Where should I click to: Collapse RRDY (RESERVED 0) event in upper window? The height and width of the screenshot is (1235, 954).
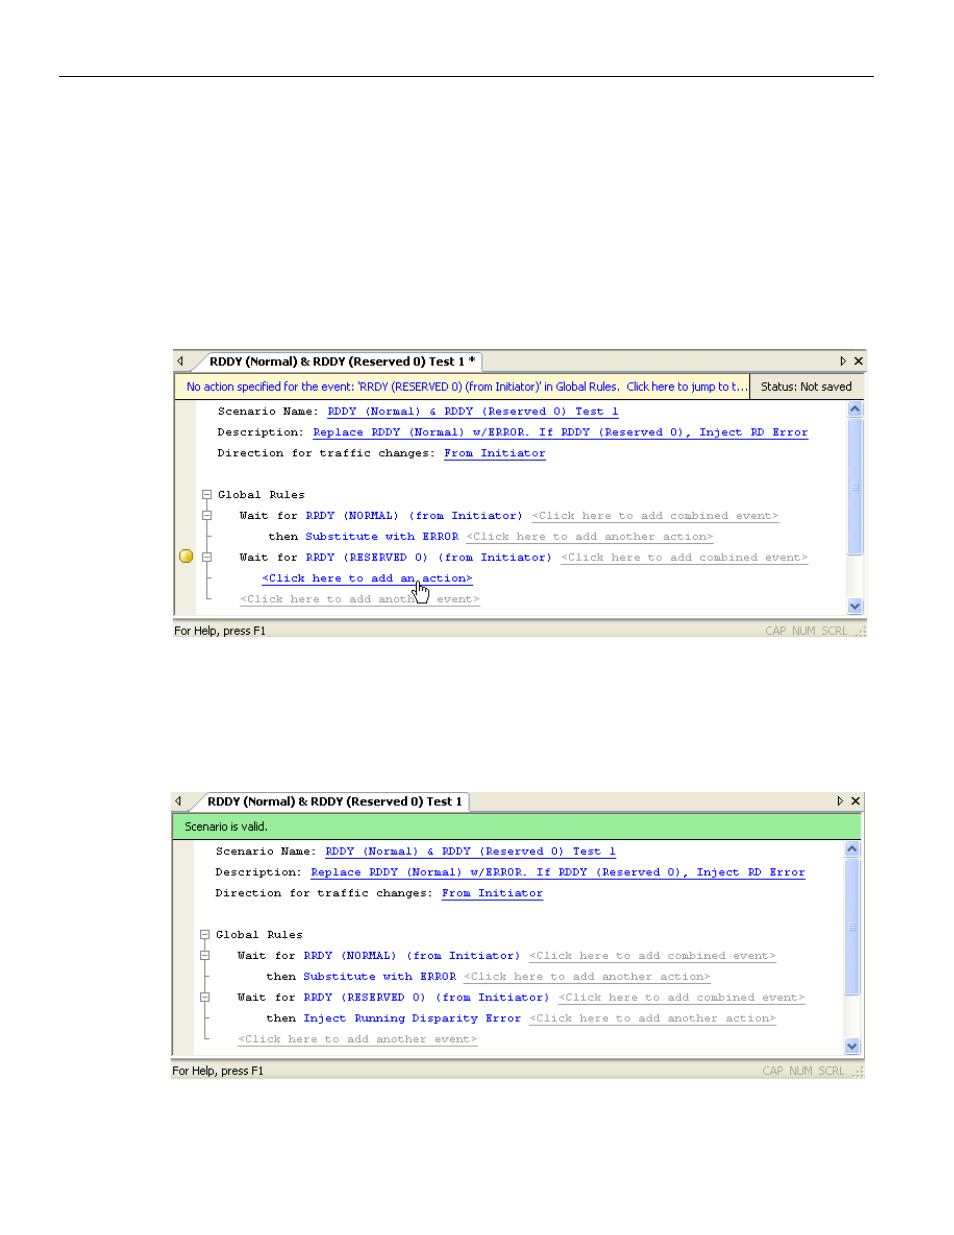(x=207, y=557)
